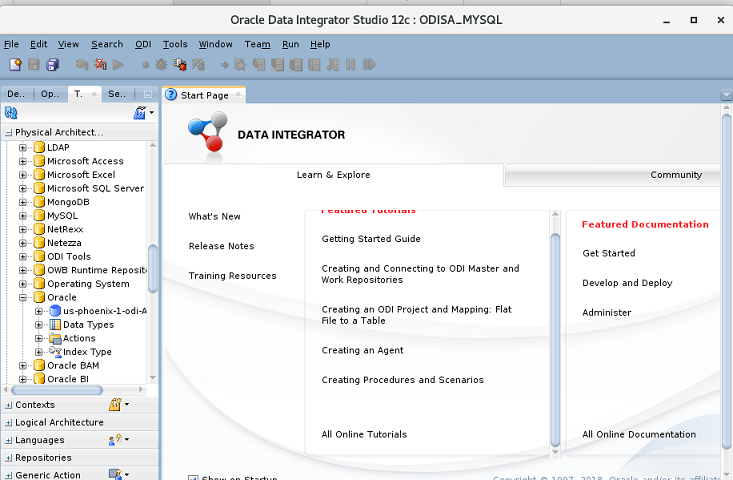The width and height of the screenshot is (733, 480).
Task: Click the New Generic Action icon
Action: [x=115, y=474]
